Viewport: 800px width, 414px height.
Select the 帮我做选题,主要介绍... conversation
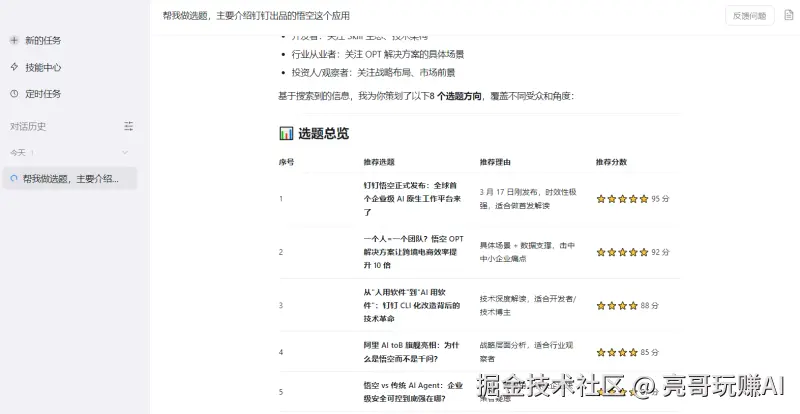(70, 179)
